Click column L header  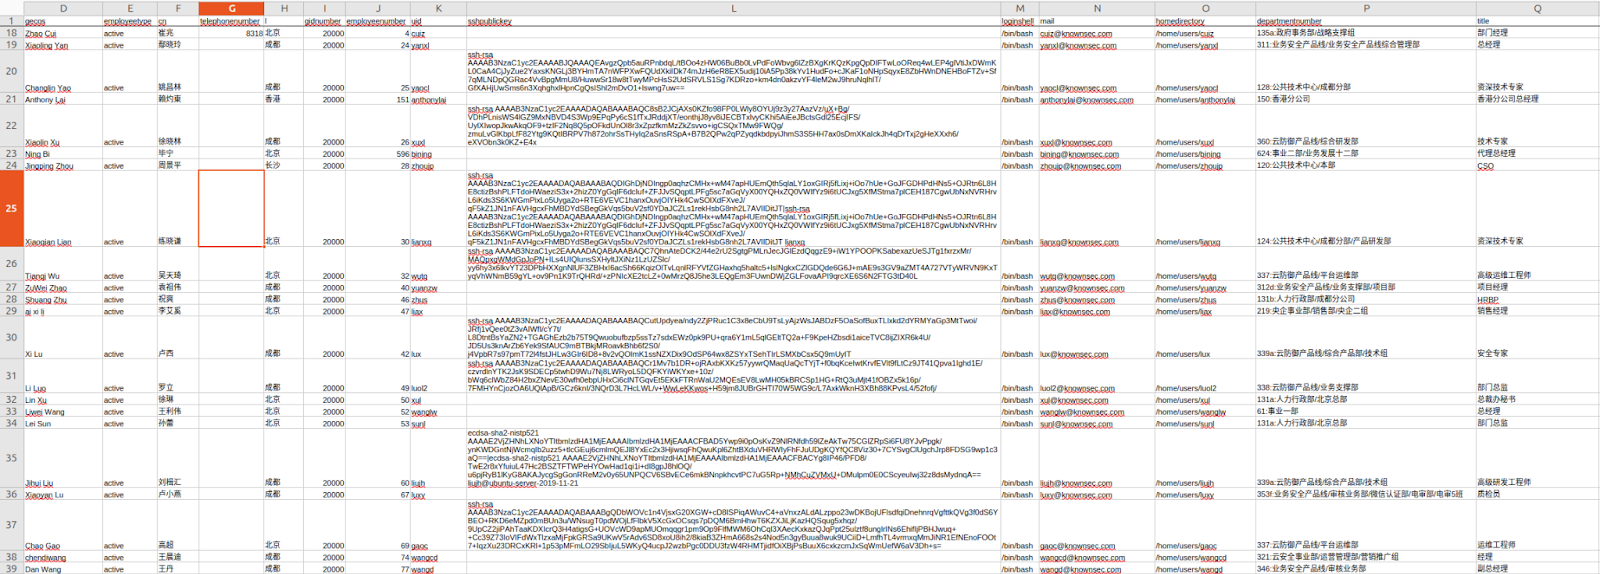click(732, 8)
